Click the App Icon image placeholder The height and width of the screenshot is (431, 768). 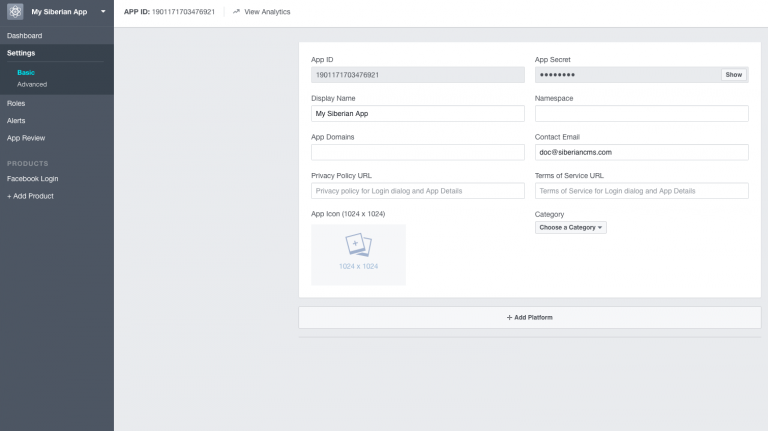pos(358,254)
